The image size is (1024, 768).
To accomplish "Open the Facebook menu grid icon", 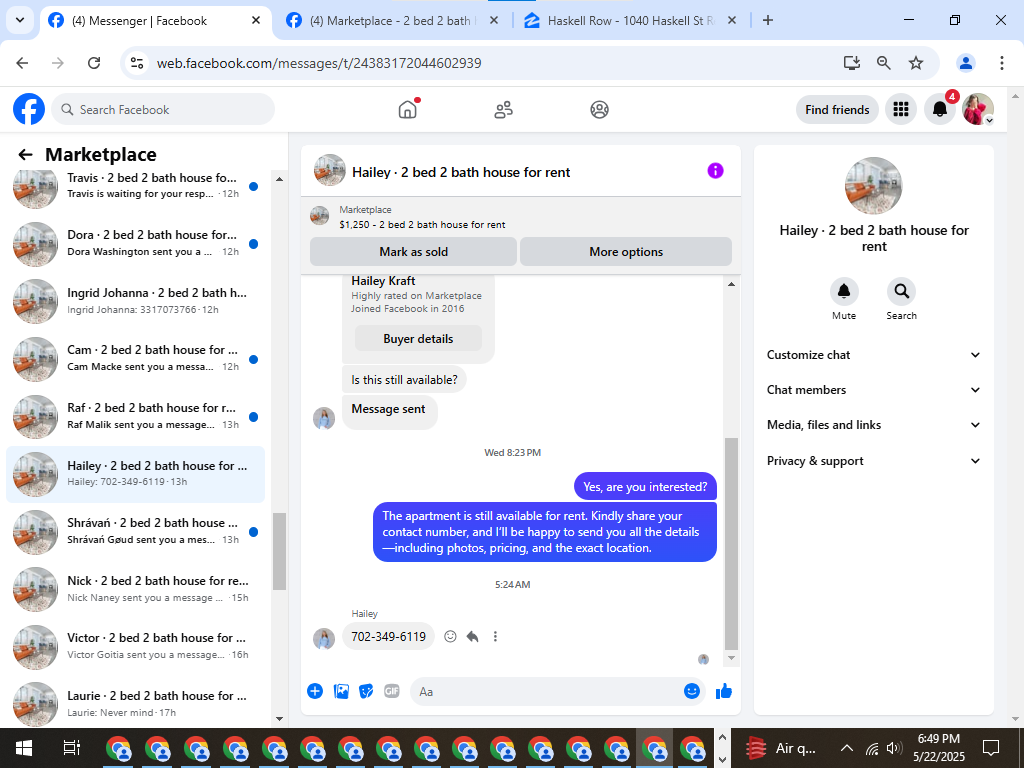I will 901,109.
